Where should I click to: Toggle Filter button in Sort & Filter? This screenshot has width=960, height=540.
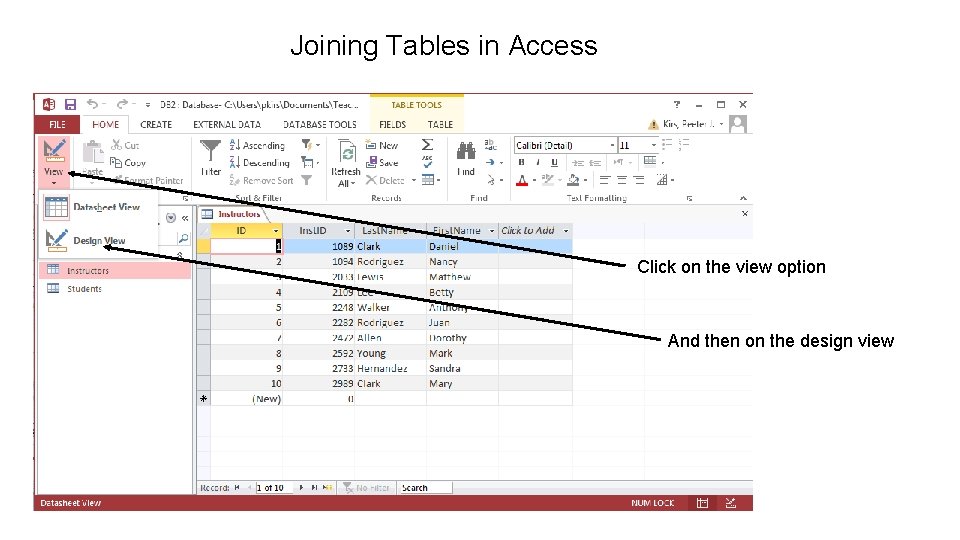click(x=307, y=180)
